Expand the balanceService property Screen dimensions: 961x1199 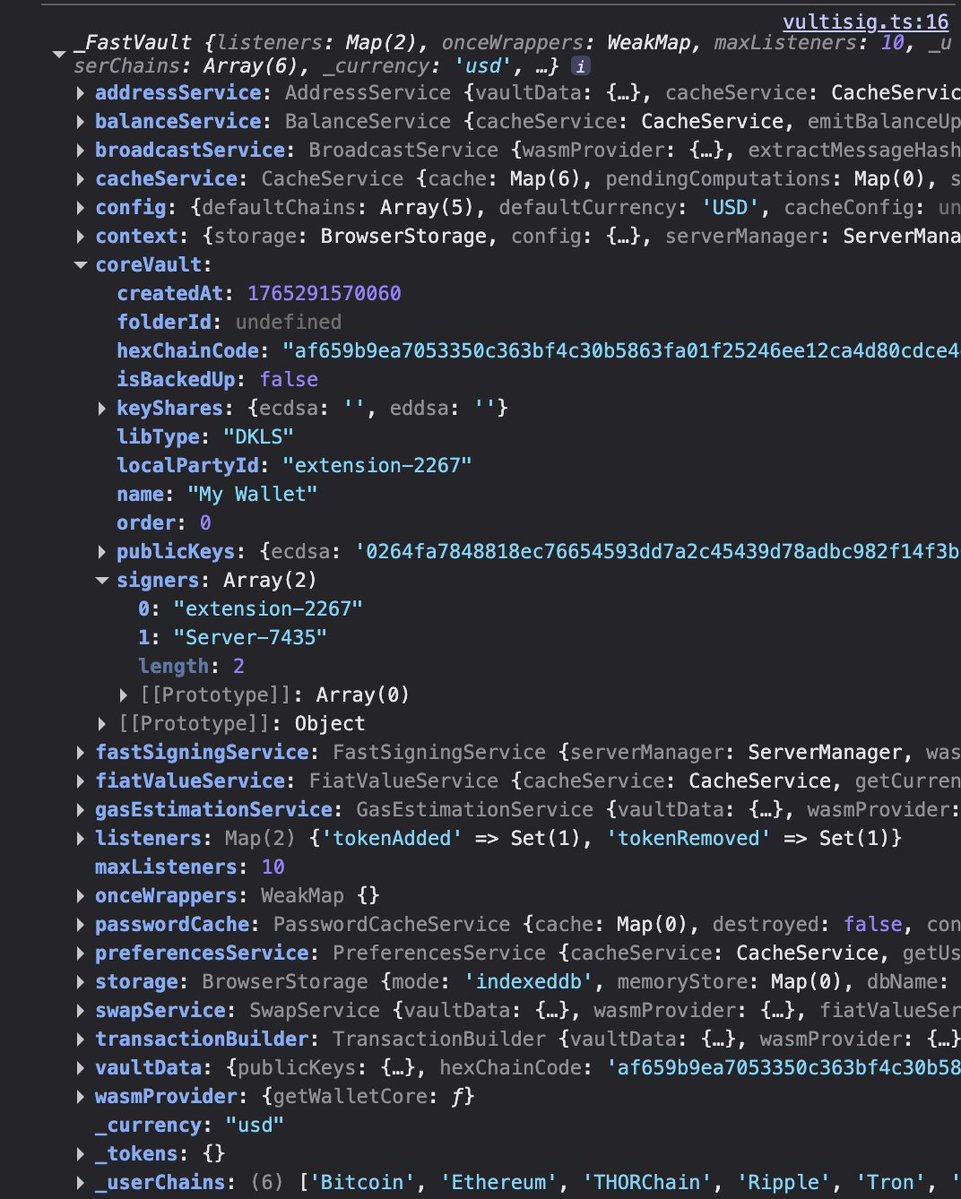80,122
